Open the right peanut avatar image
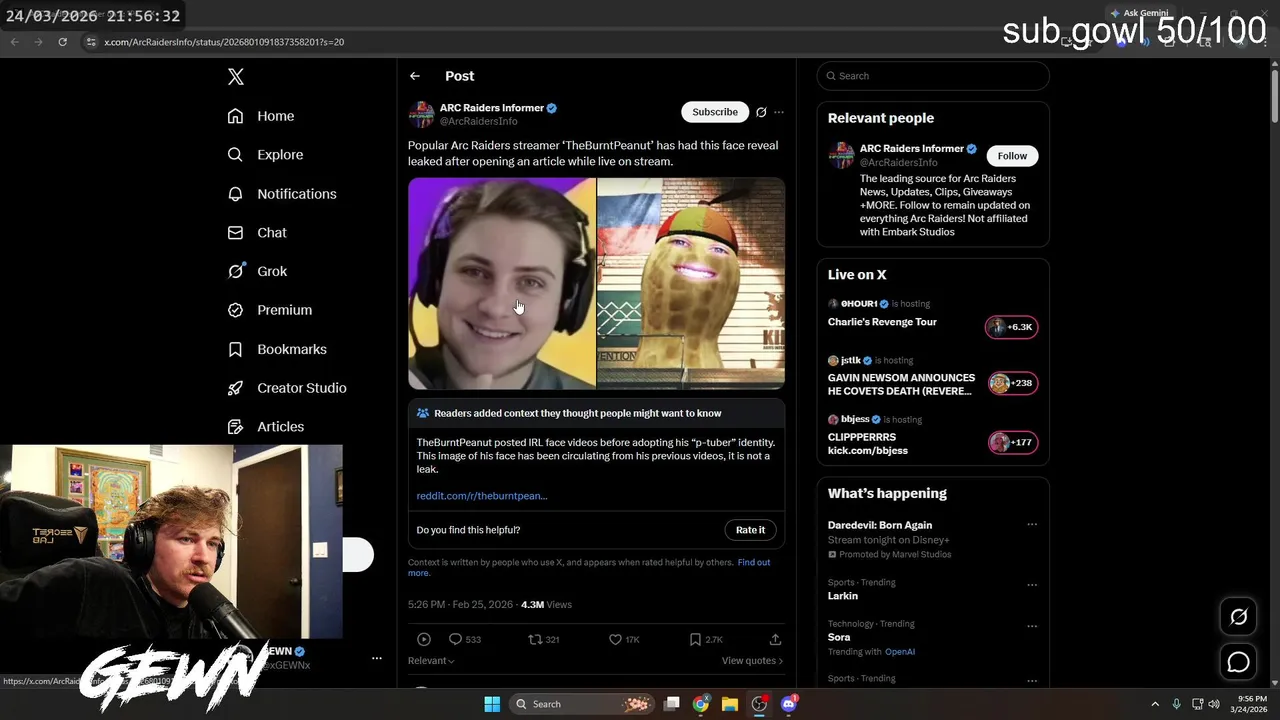 coord(691,283)
